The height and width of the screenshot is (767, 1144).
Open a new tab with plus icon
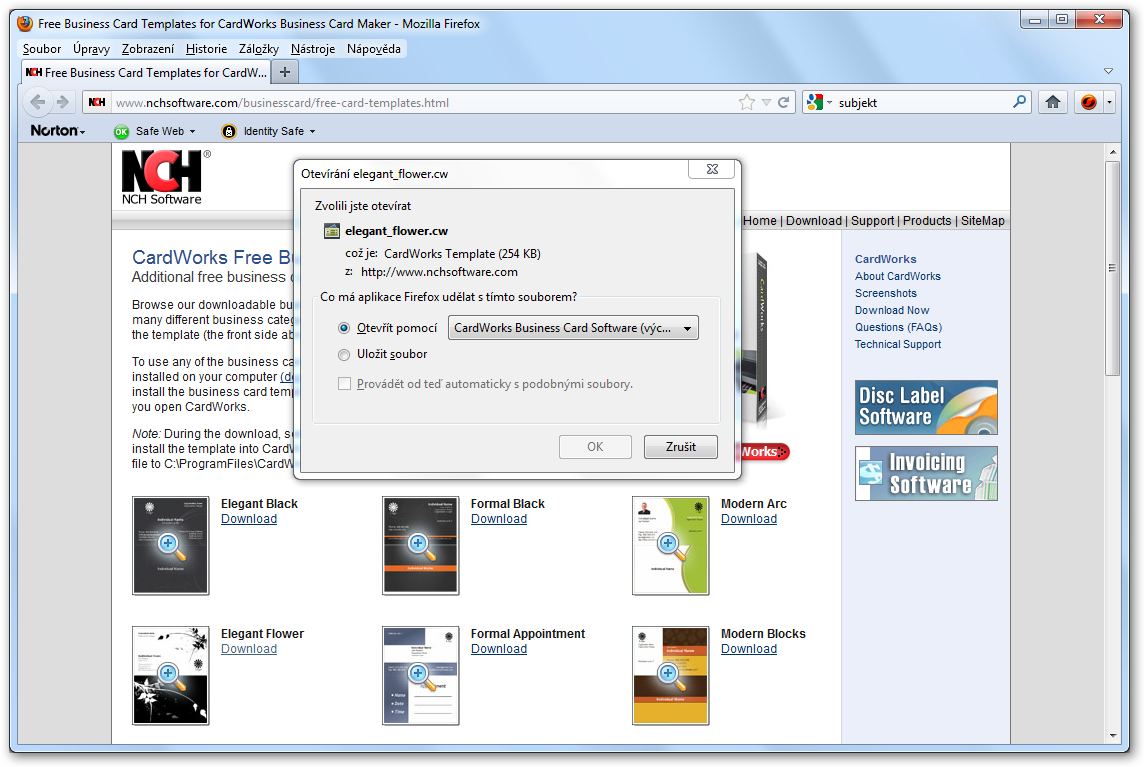[x=285, y=72]
